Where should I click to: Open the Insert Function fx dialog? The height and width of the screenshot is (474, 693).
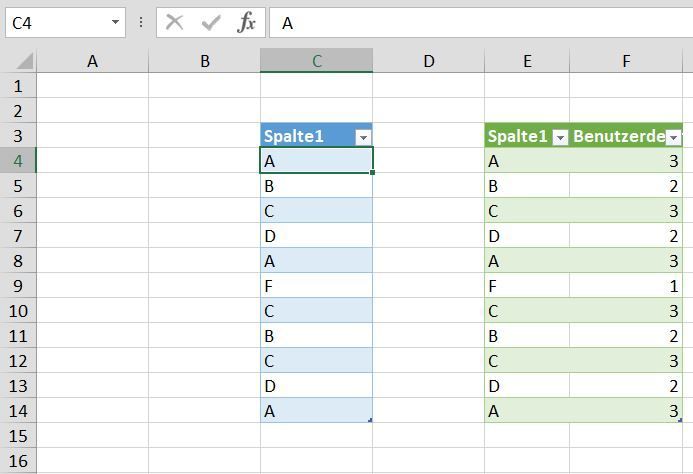pos(246,22)
